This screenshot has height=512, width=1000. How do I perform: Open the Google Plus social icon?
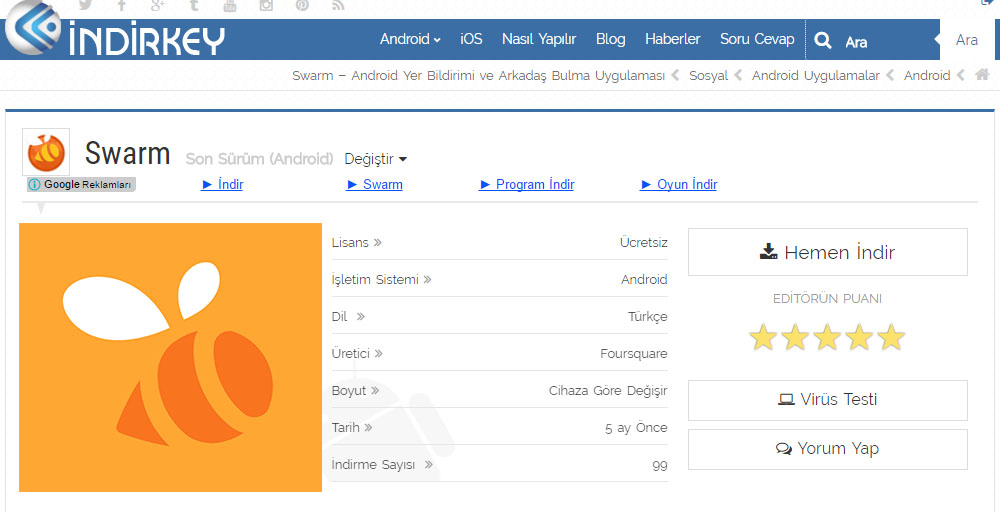(x=158, y=5)
